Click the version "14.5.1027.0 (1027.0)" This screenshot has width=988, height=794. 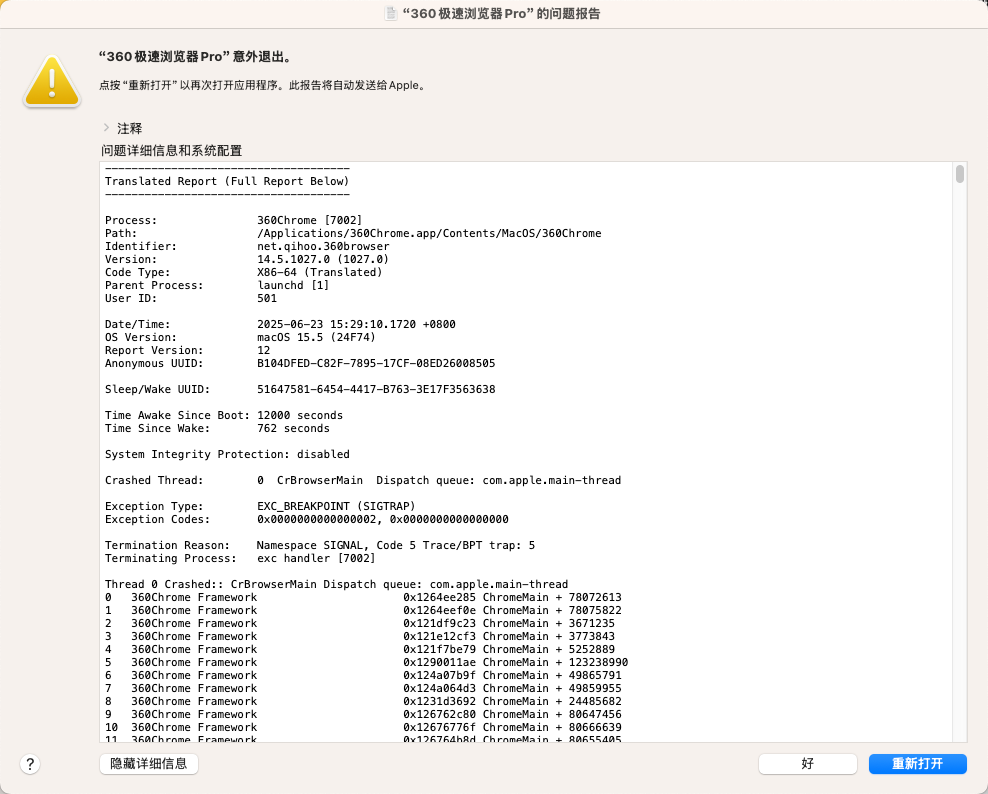[323, 260]
